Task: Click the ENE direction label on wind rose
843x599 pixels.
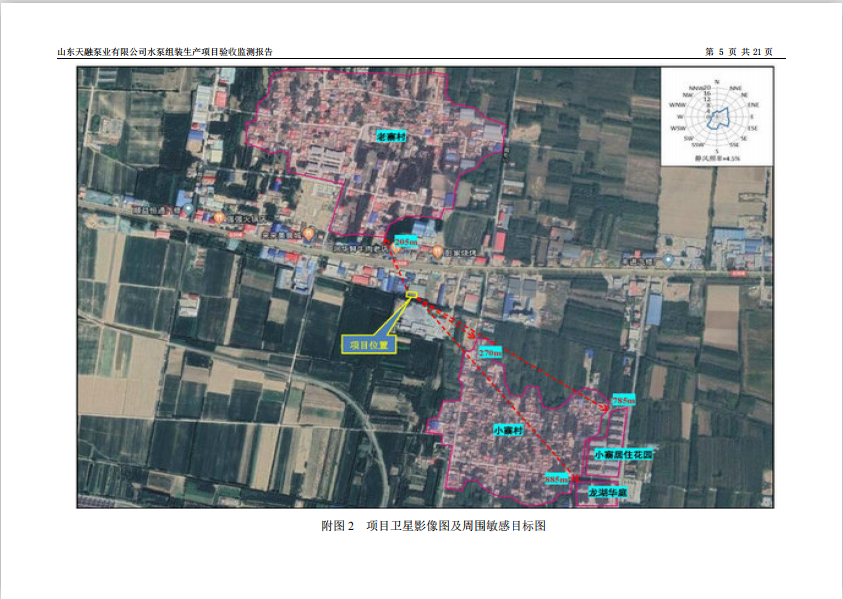Action: tap(753, 105)
